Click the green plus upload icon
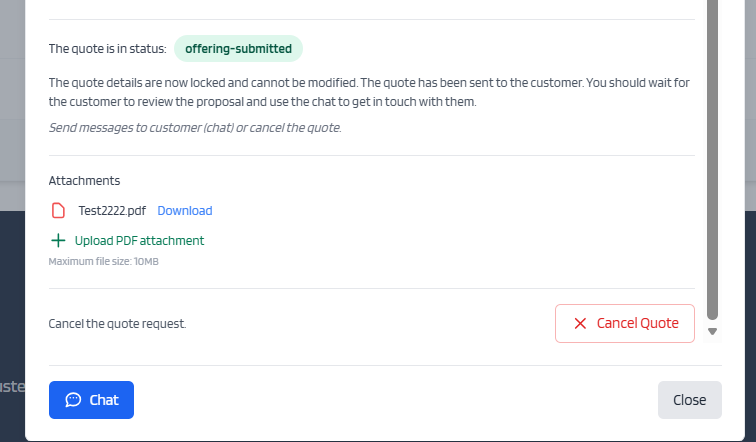This screenshot has width=756, height=442. click(x=58, y=241)
